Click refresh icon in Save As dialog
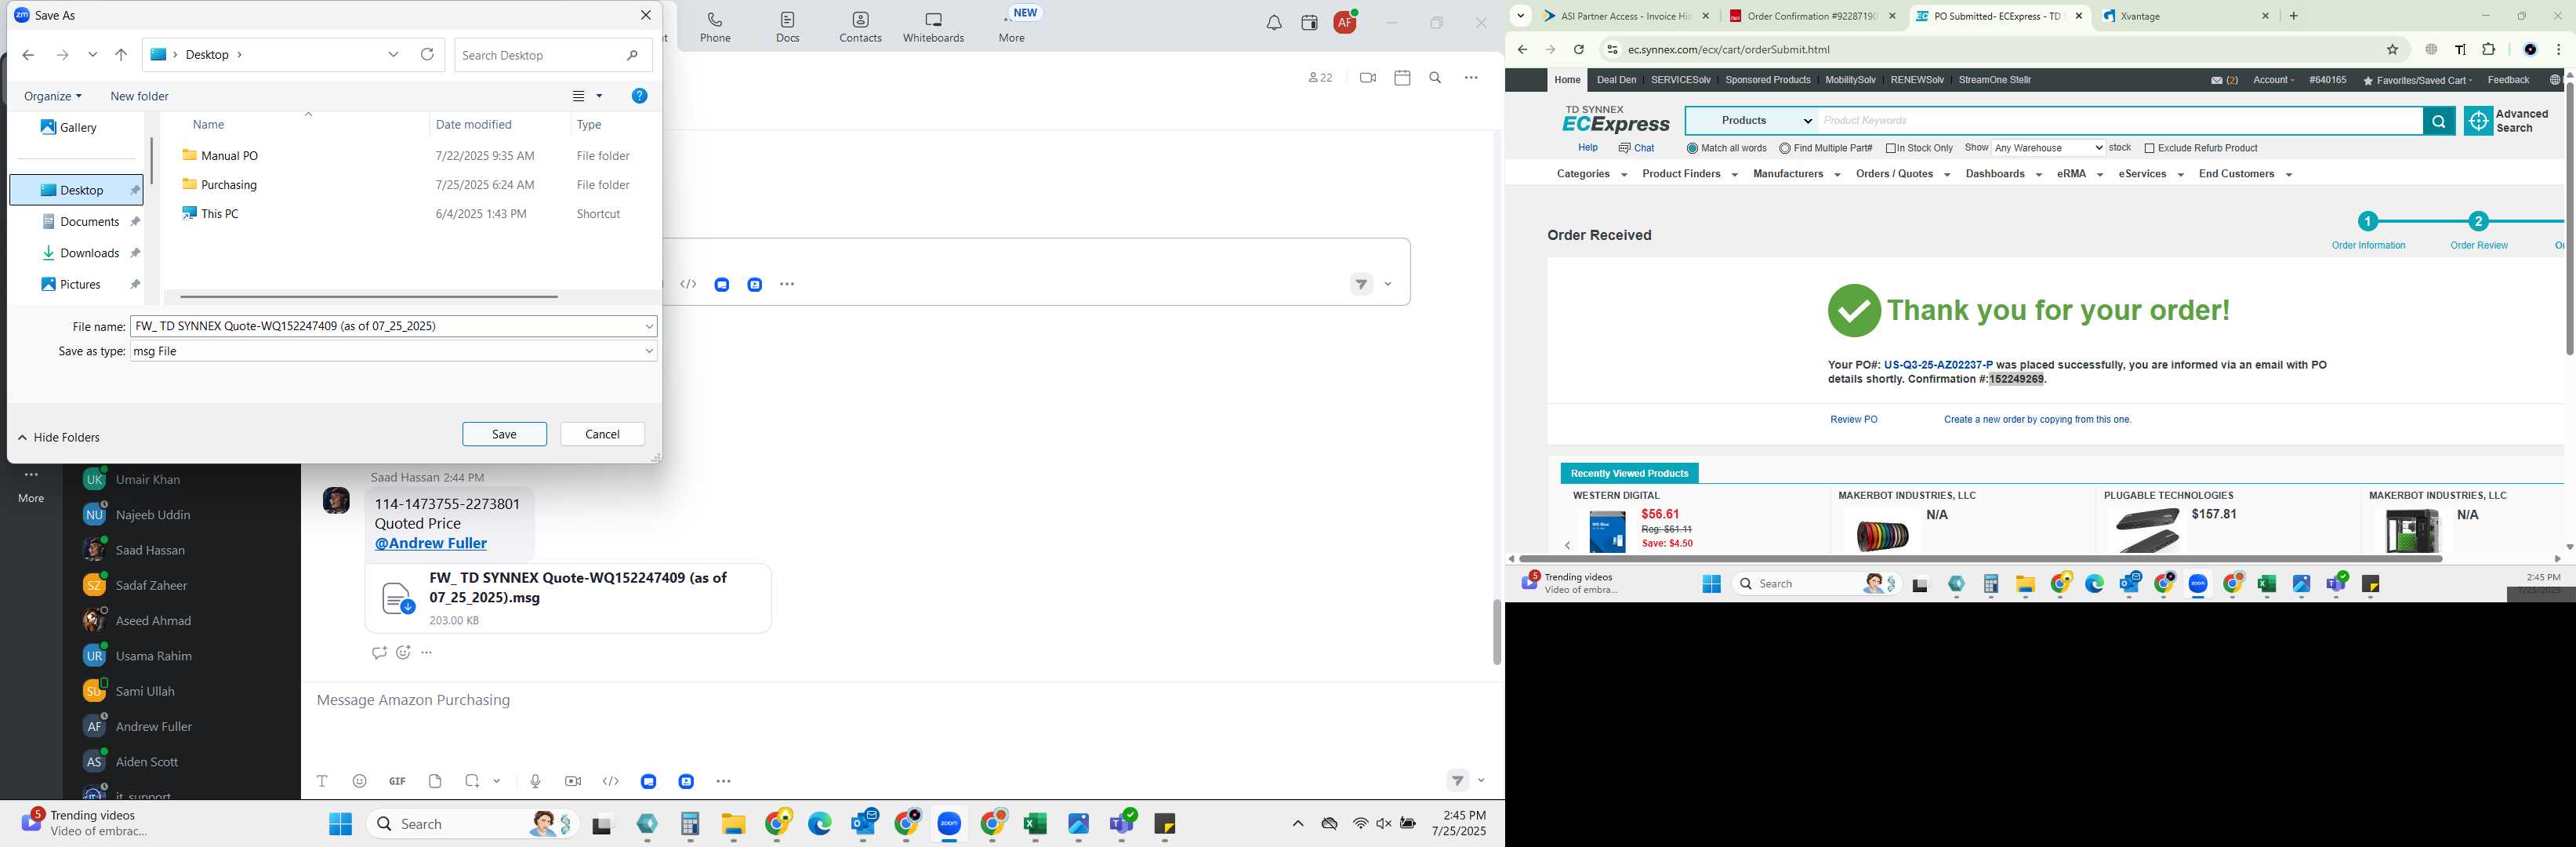The height and width of the screenshot is (847, 2576). coord(427,55)
